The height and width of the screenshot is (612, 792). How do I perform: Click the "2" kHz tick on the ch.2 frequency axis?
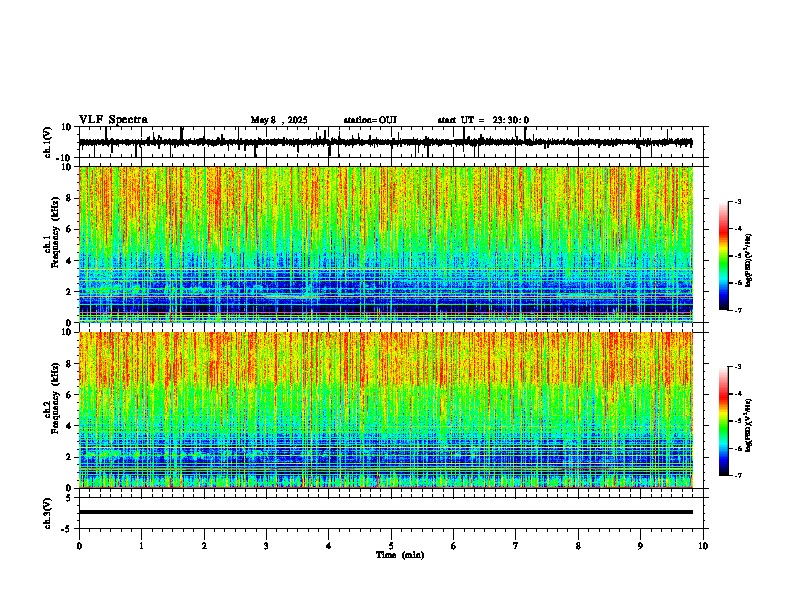pos(69,457)
